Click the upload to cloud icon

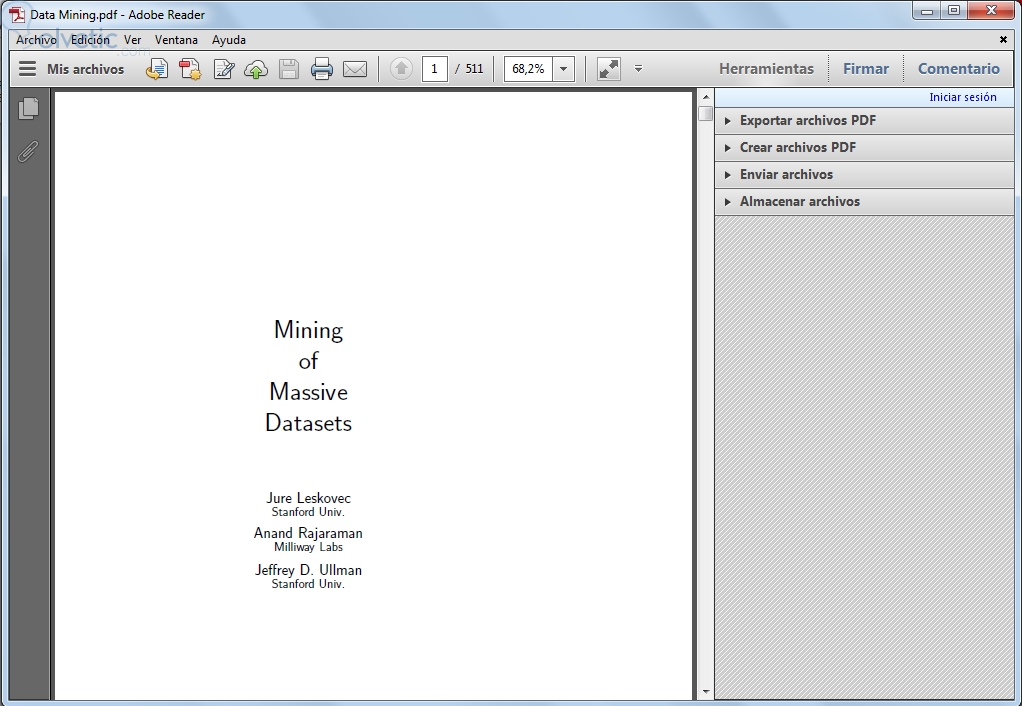[256, 69]
